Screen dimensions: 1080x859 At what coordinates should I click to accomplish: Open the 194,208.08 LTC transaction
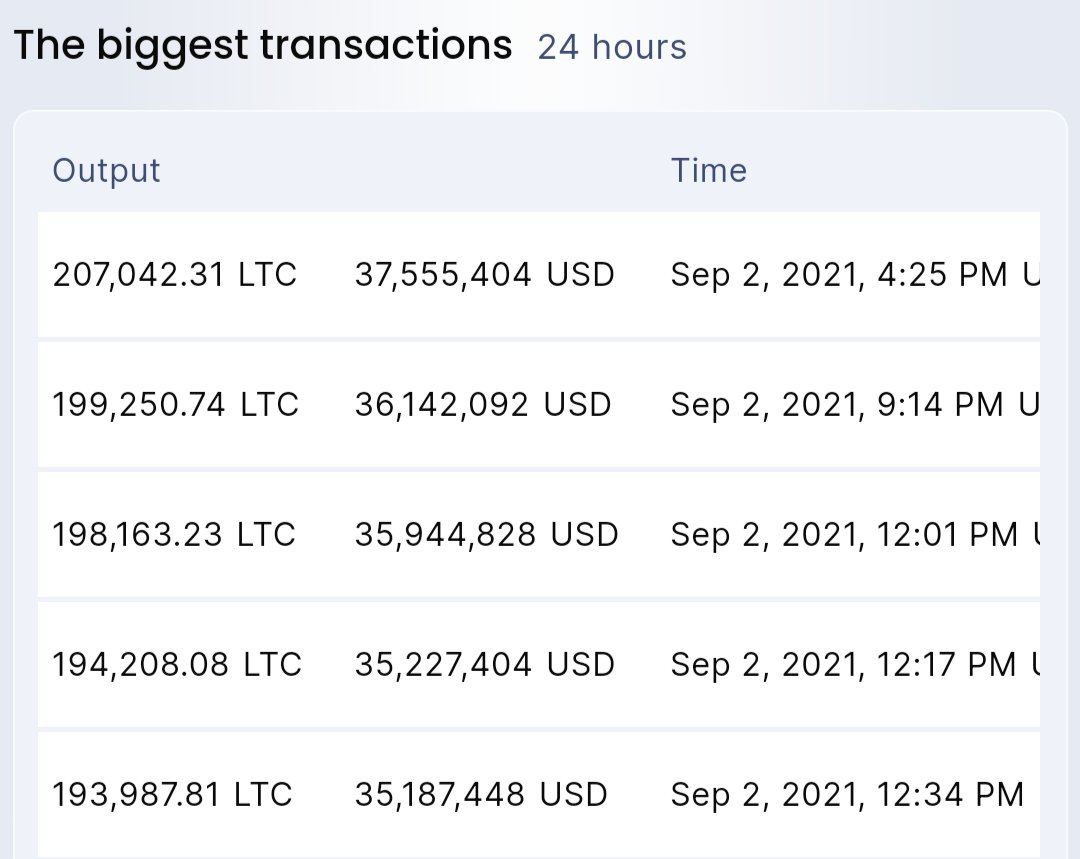point(177,664)
